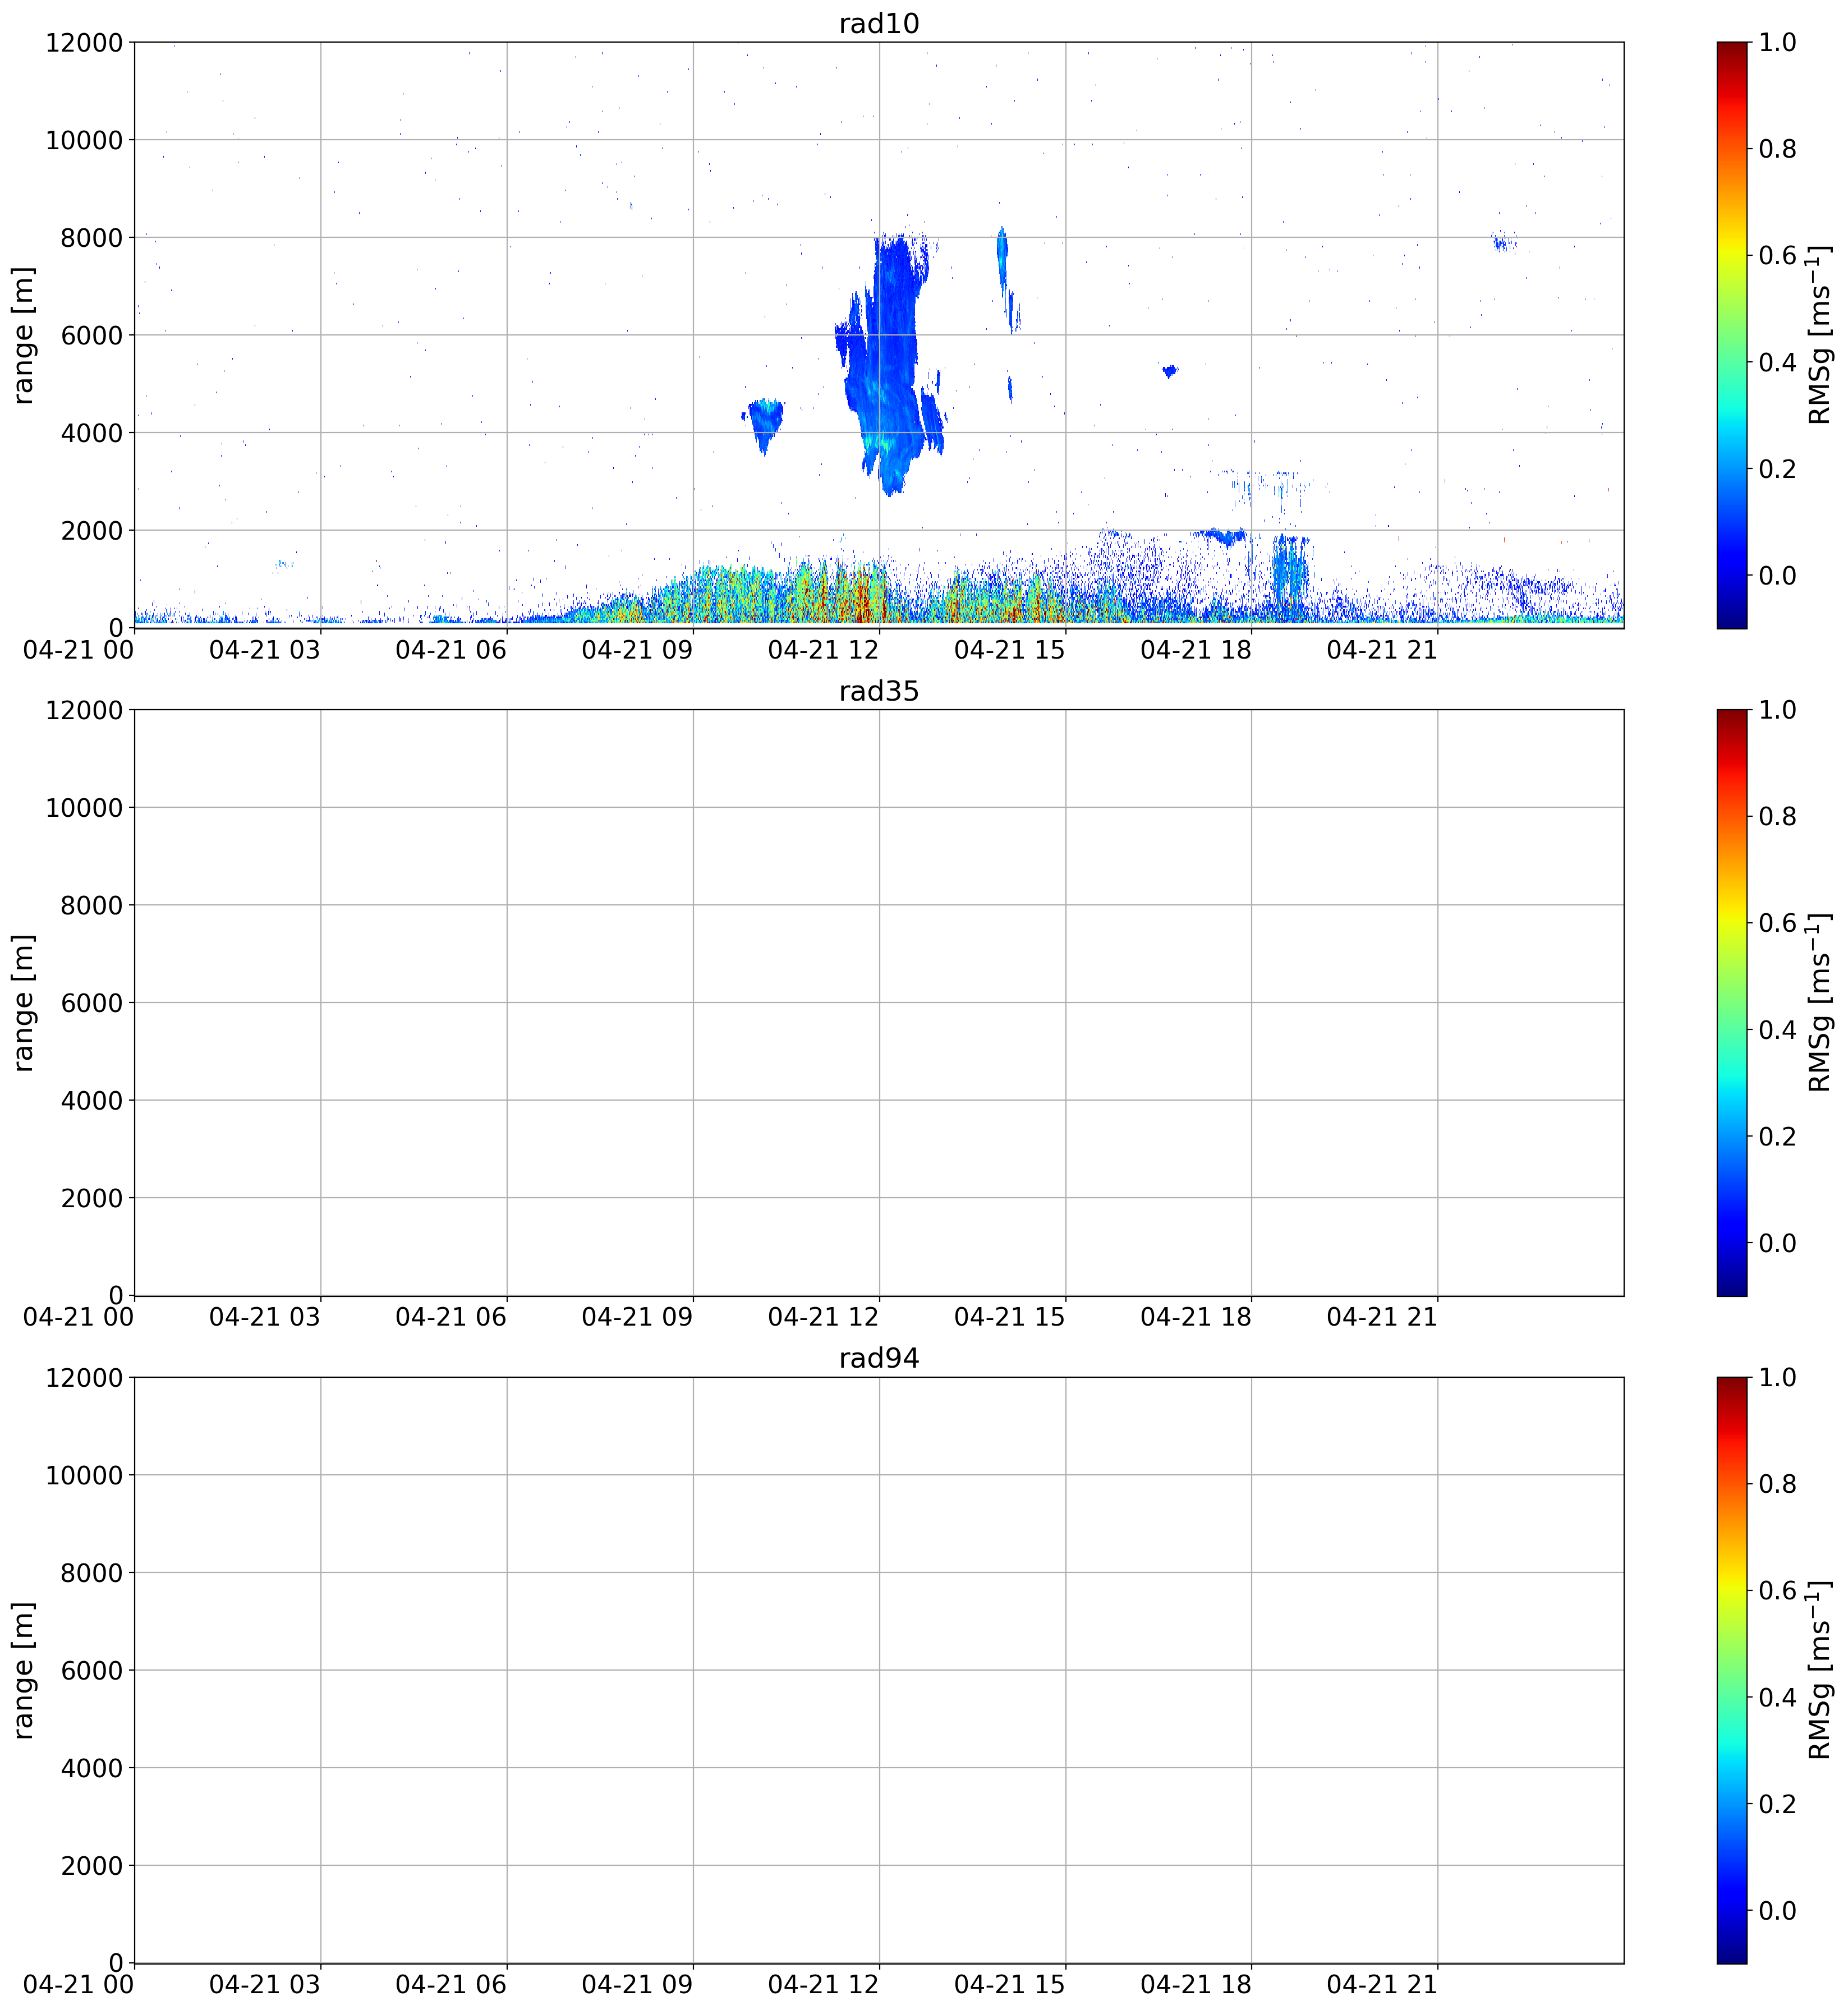The image size is (1848, 2010).
Task: Click the rad10 plot title
Action: [x=878, y=24]
